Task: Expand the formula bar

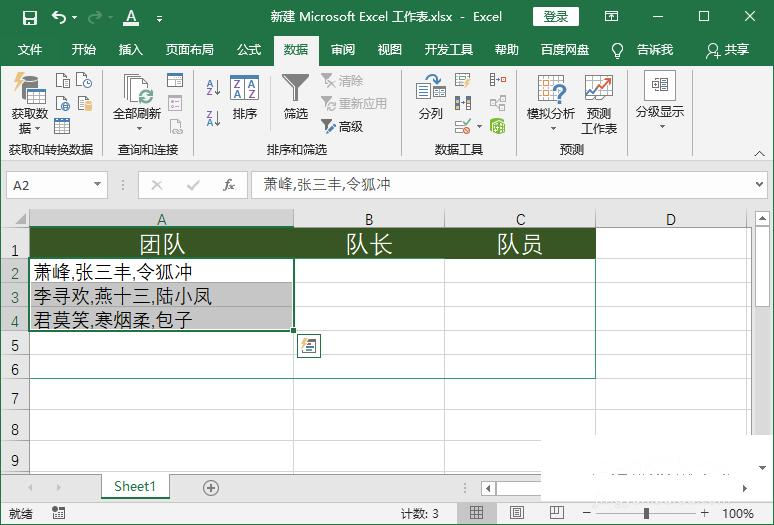Action: (759, 185)
